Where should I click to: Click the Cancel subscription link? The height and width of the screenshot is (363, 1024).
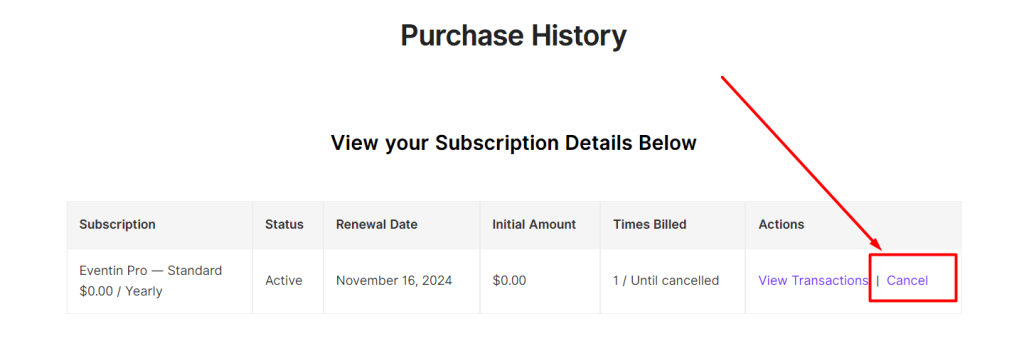(907, 281)
